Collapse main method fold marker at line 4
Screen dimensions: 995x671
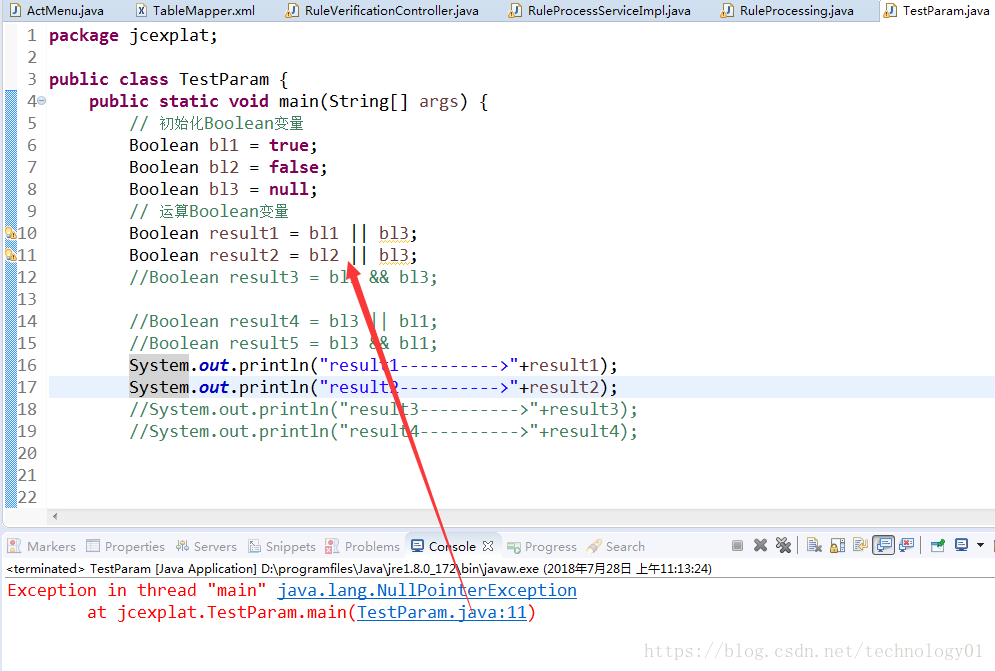point(41,100)
